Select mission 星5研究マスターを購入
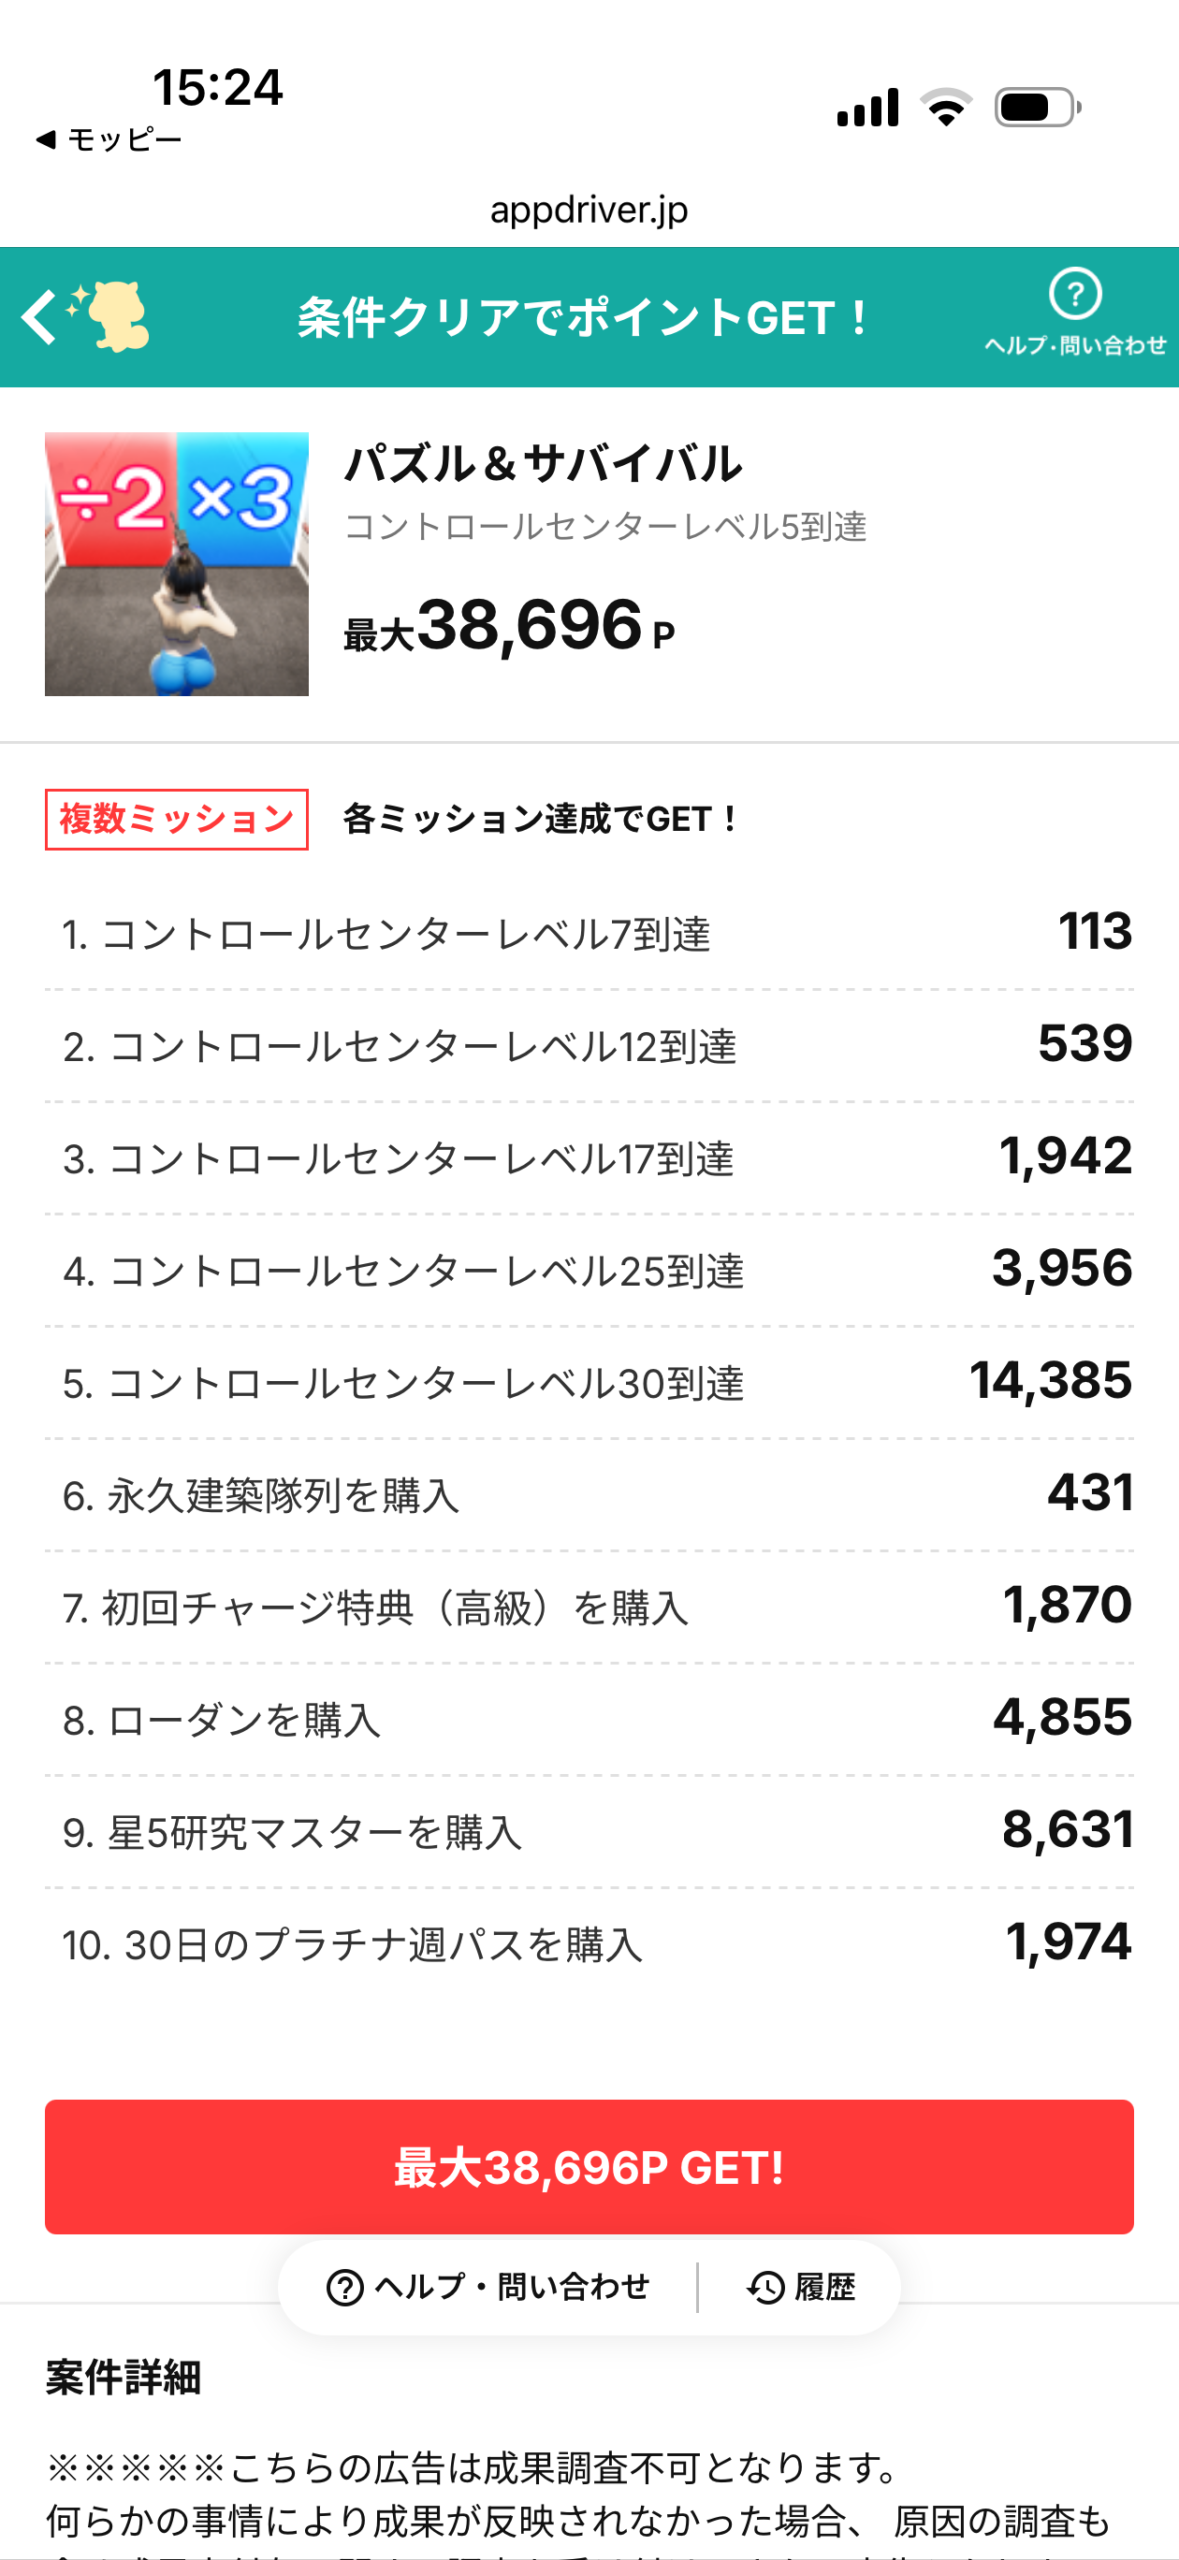1179x2560 pixels. pyautogui.click(x=292, y=1833)
